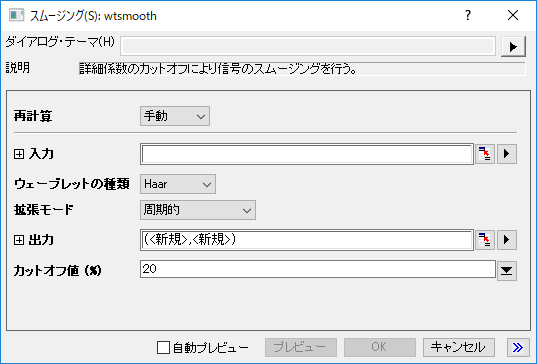Image resolution: width=537 pixels, height=364 pixels.
Task: Expand the 入力 tree node
Action: pos(19,154)
